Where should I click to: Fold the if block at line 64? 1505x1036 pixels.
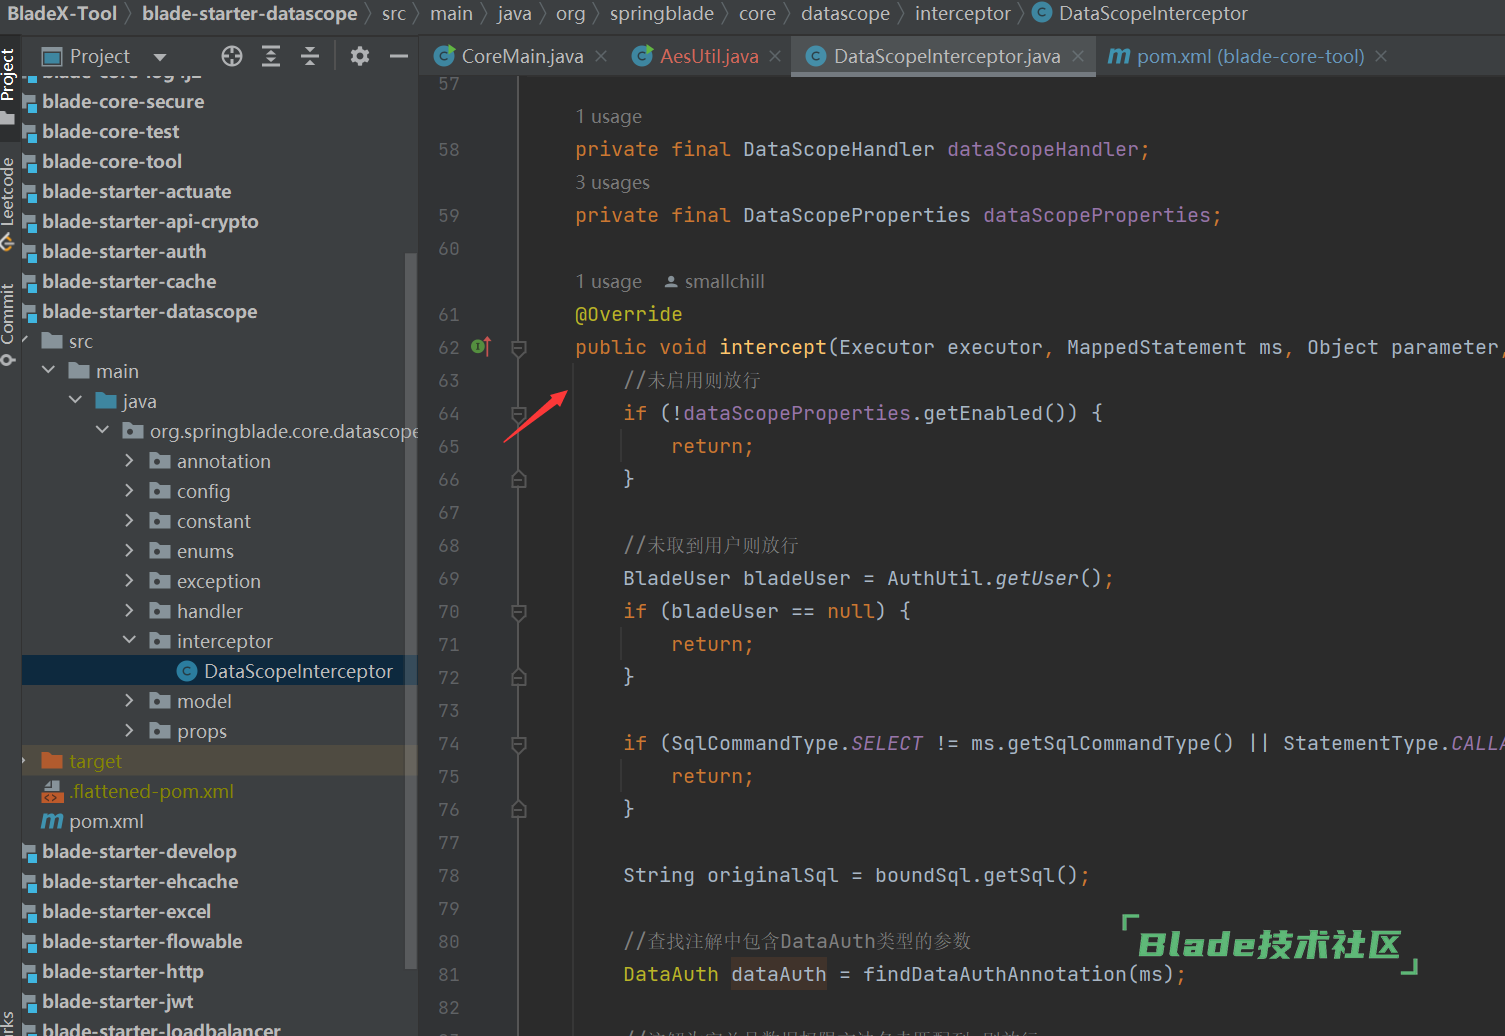(519, 414)
